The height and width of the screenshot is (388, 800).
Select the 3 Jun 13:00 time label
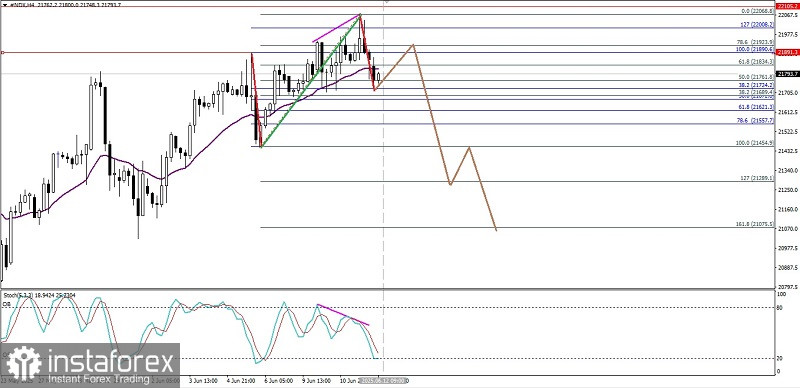tap(204, 381)
